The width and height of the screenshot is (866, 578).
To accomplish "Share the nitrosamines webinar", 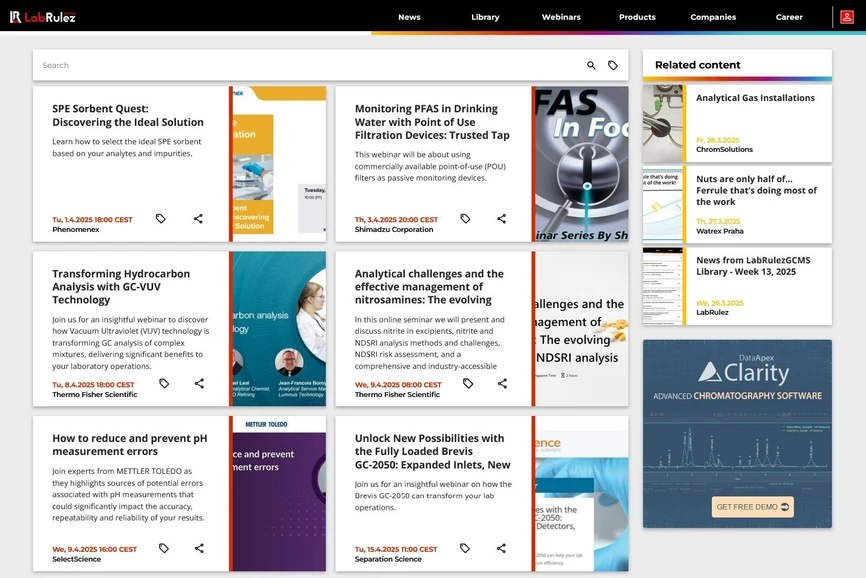I will [503, 383].
